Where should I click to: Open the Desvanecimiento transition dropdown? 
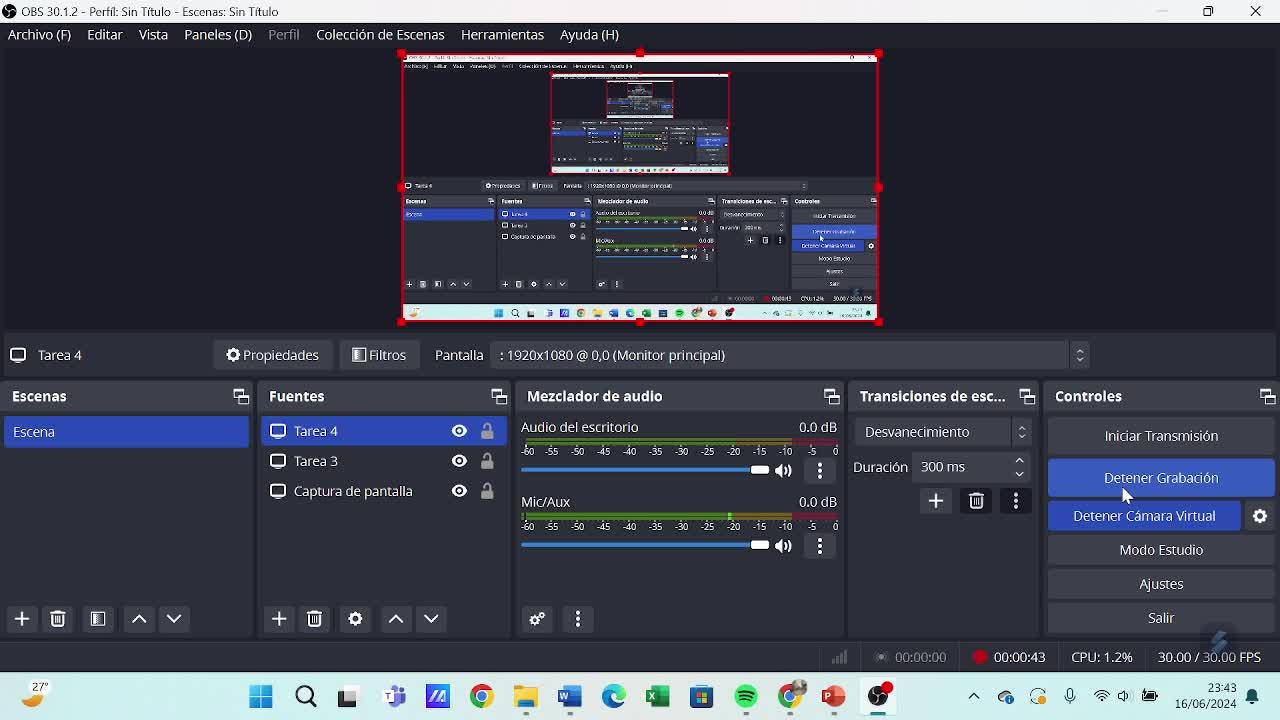point(943,432)
